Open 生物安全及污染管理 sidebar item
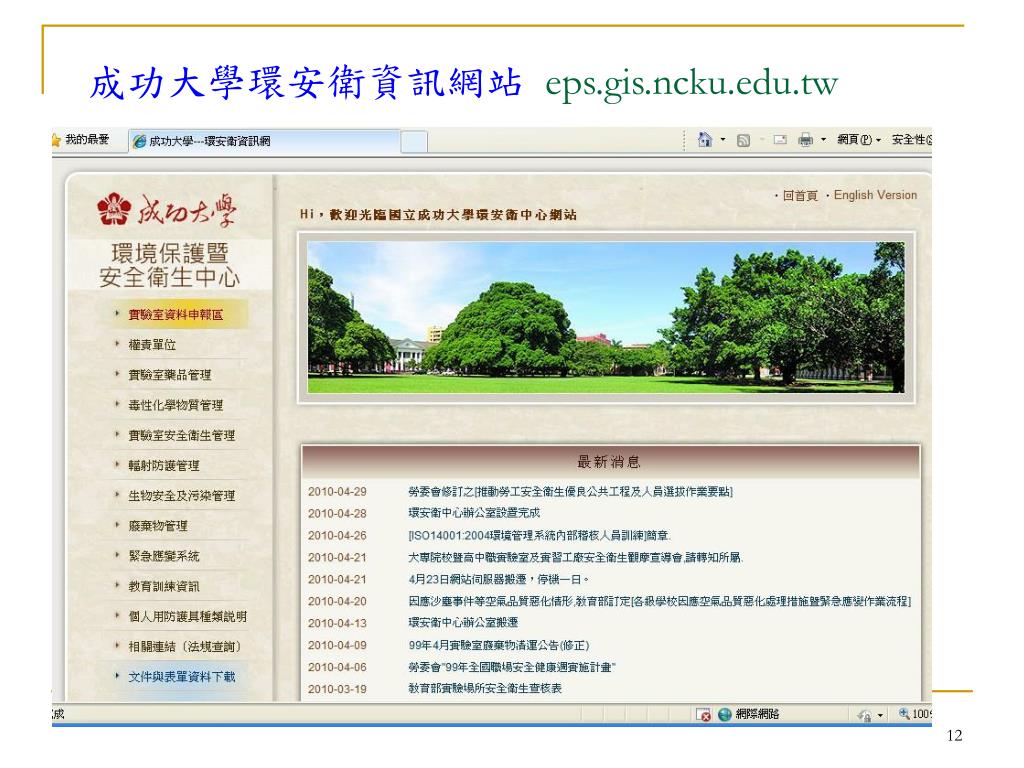 coord(182,496)
